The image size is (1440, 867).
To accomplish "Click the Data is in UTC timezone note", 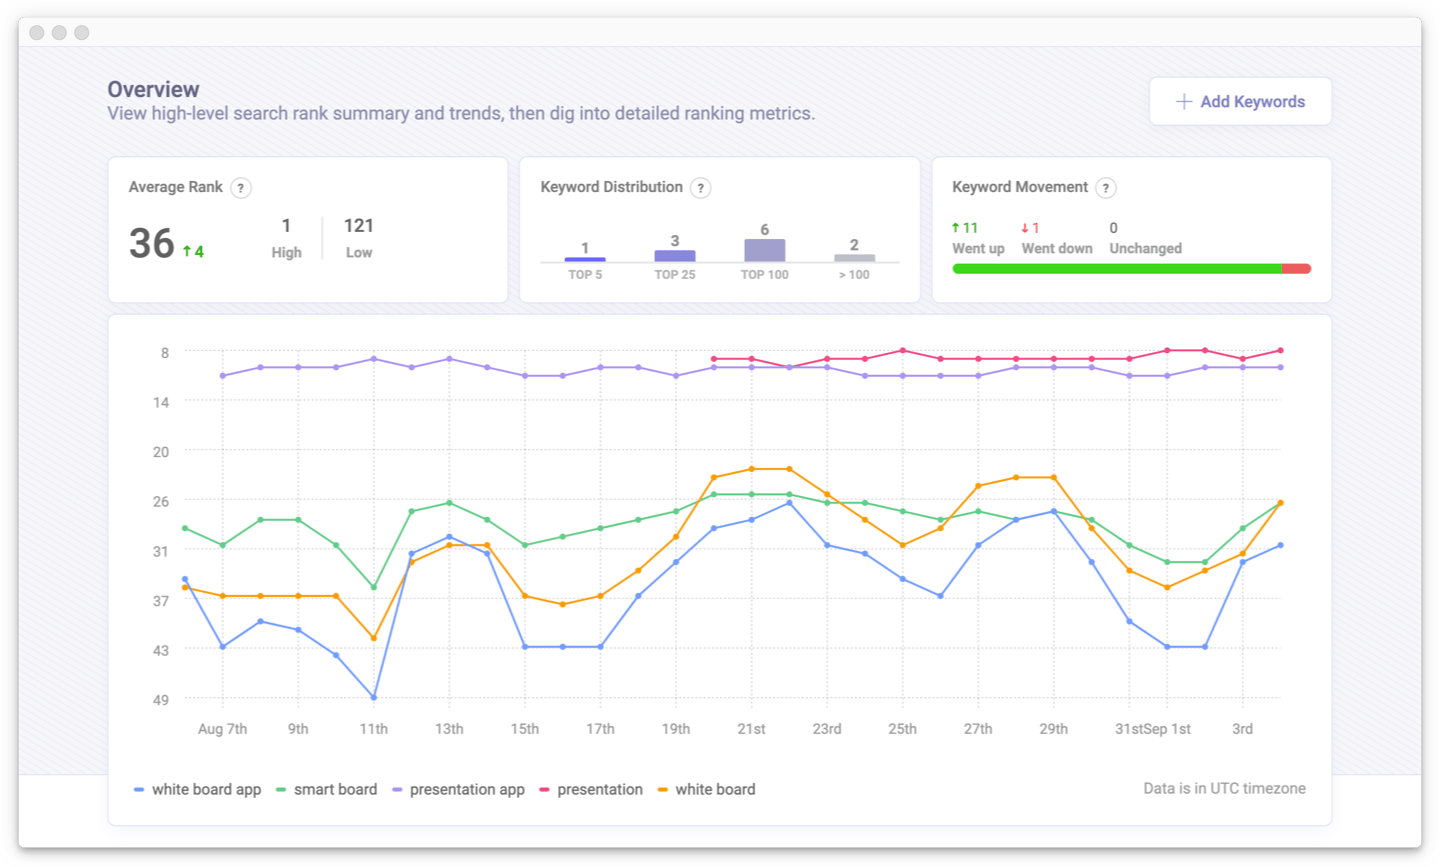I will pyautogui.click(x=1224, y=788).
